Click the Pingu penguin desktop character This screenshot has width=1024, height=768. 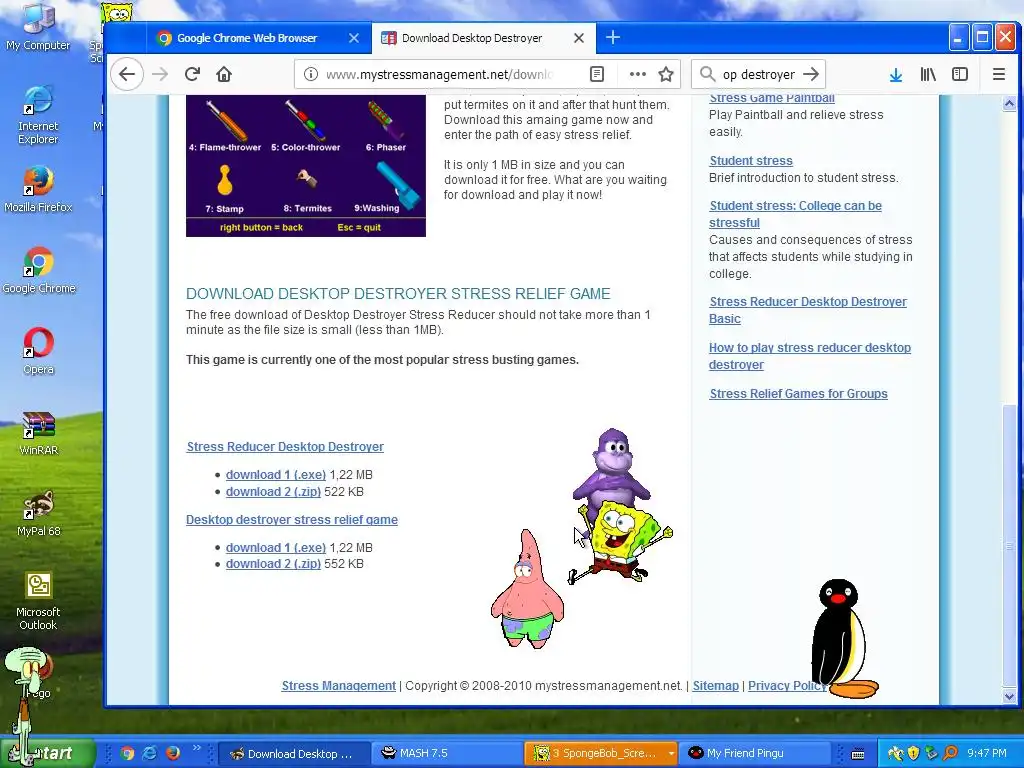[842, 639]
